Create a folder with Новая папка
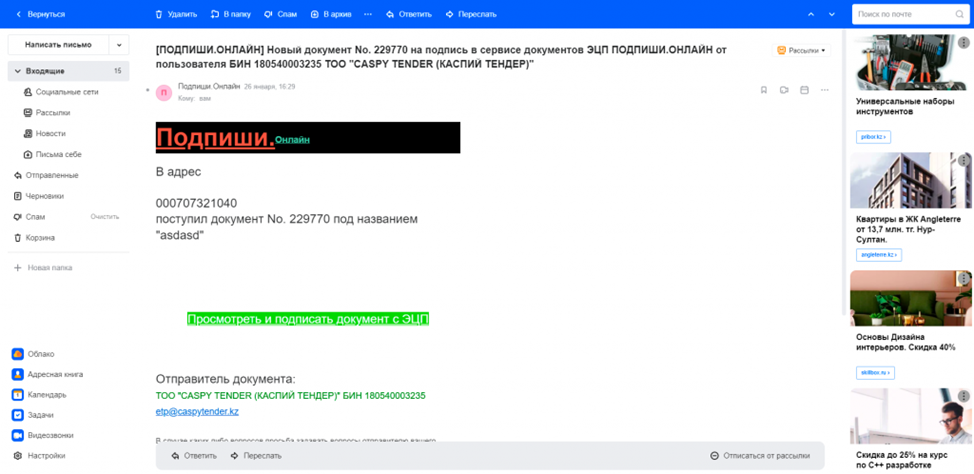The height and width of the screenshot is (474, 974). (43, 268)
